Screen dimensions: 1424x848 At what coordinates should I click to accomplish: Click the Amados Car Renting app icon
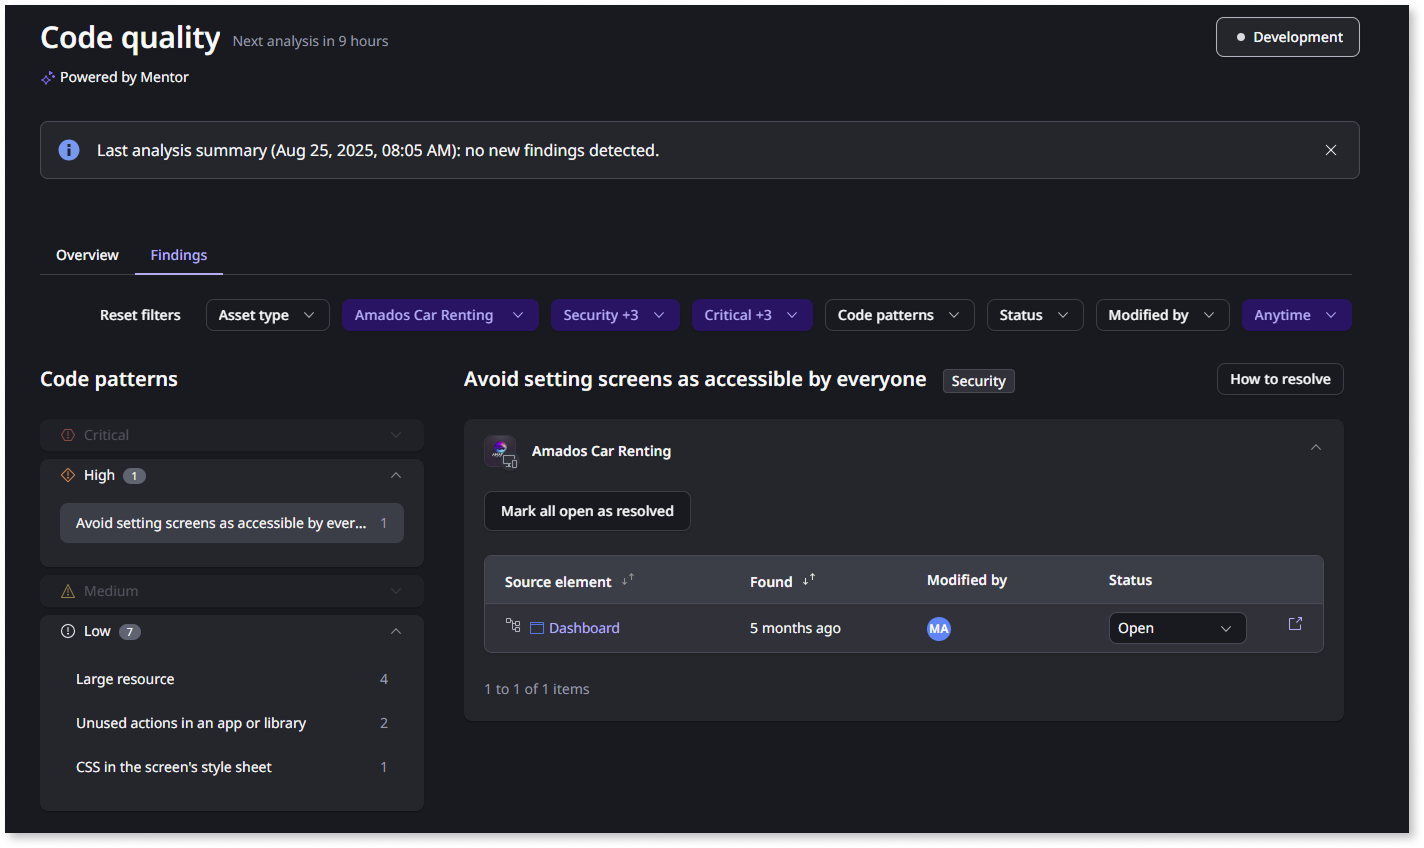tap(500, 451)
